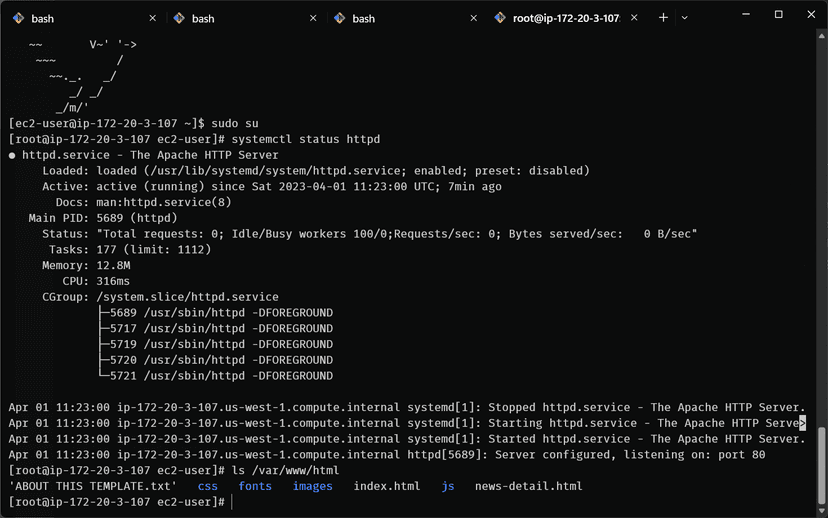Click the 'Started httpd.service' log line
The image size is (828, 518).
(407, 439)
